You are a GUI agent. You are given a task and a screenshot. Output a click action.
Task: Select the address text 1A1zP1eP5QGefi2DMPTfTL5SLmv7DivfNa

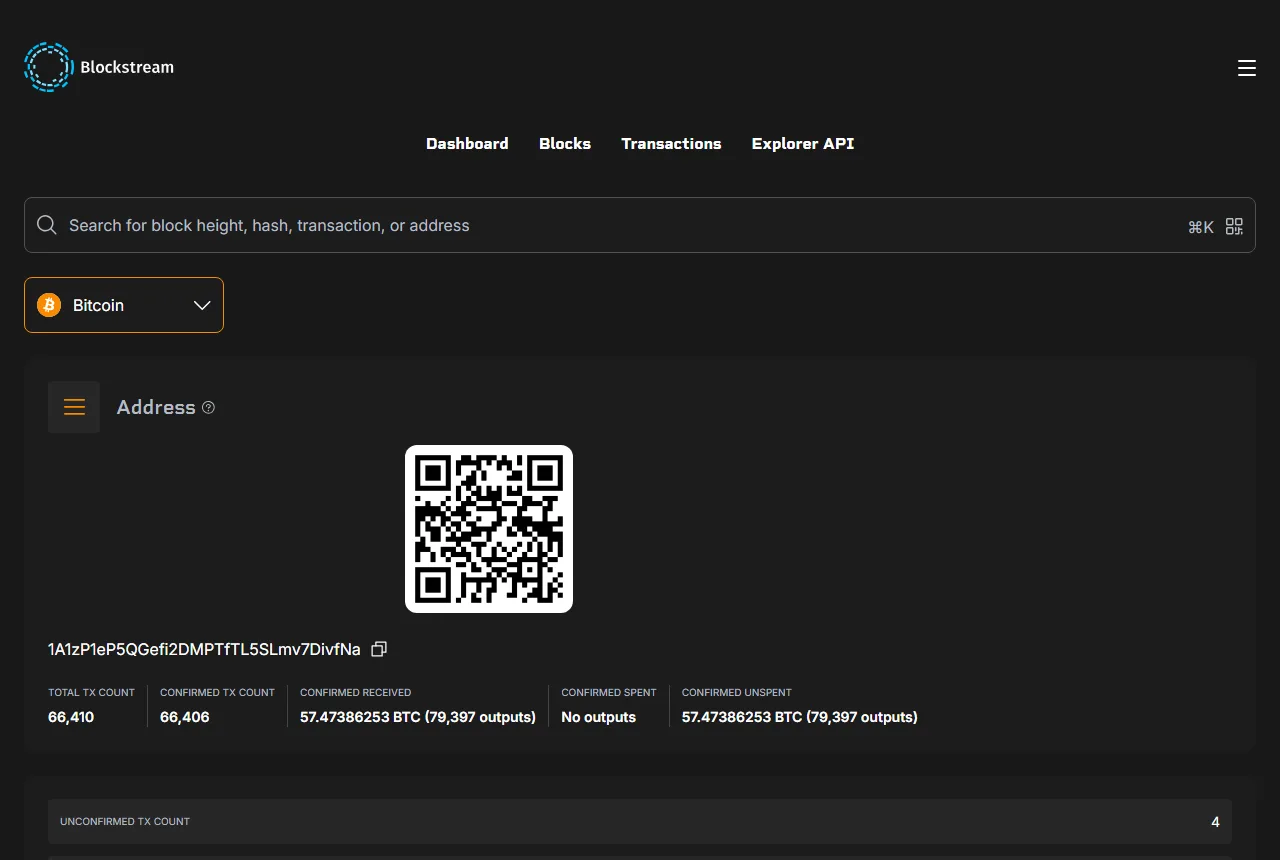(204, 649)
